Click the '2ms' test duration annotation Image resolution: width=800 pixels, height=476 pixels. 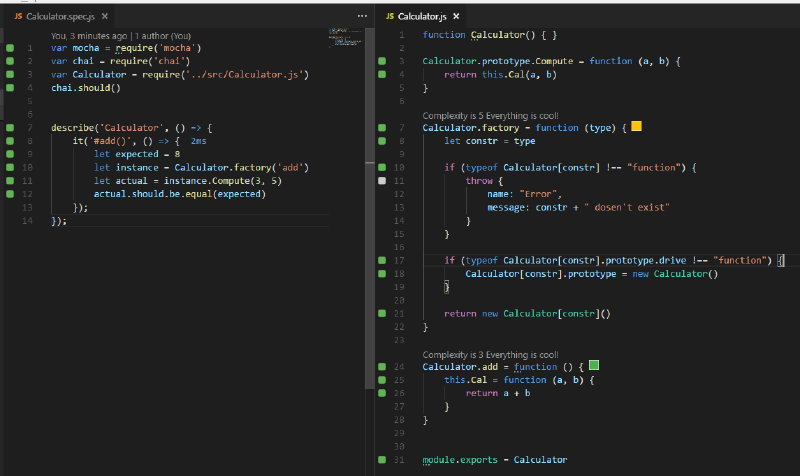(197, 141)
